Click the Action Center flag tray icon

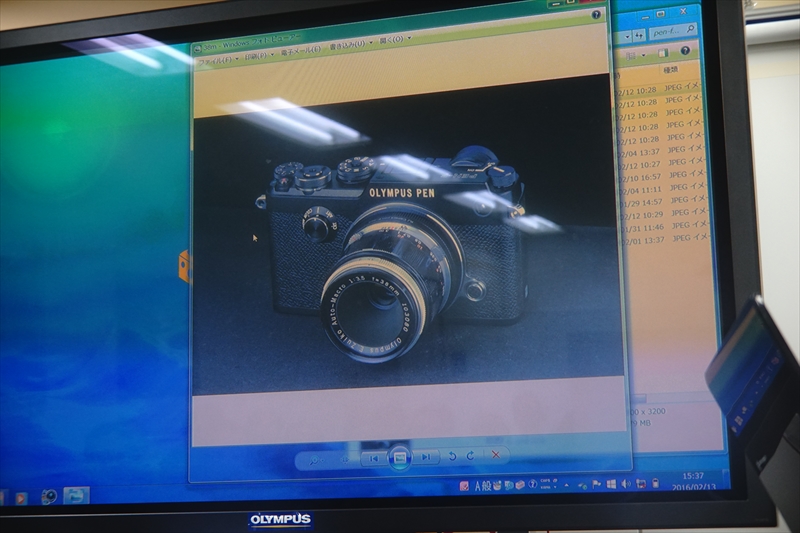(x=596, y=484)
